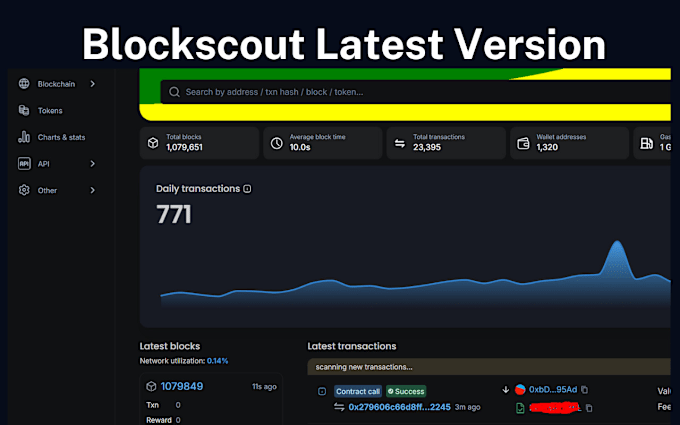Image resolution: width=680 pixels, height=425 pixels.
Task: Click the Txn 0 row in block card
Action: coord(163,405)
